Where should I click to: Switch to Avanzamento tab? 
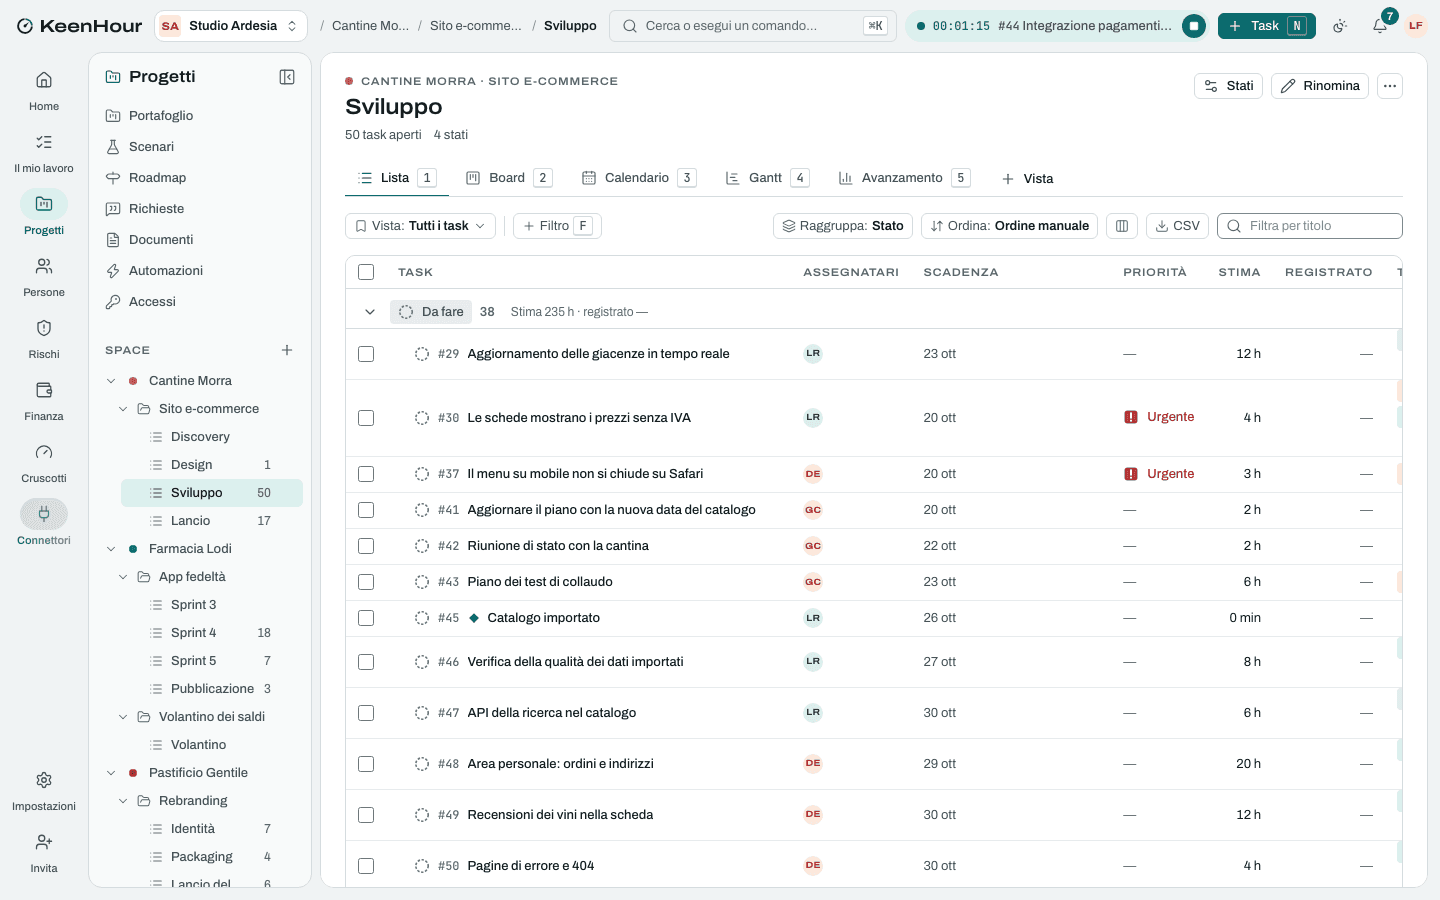coord(904,178)
